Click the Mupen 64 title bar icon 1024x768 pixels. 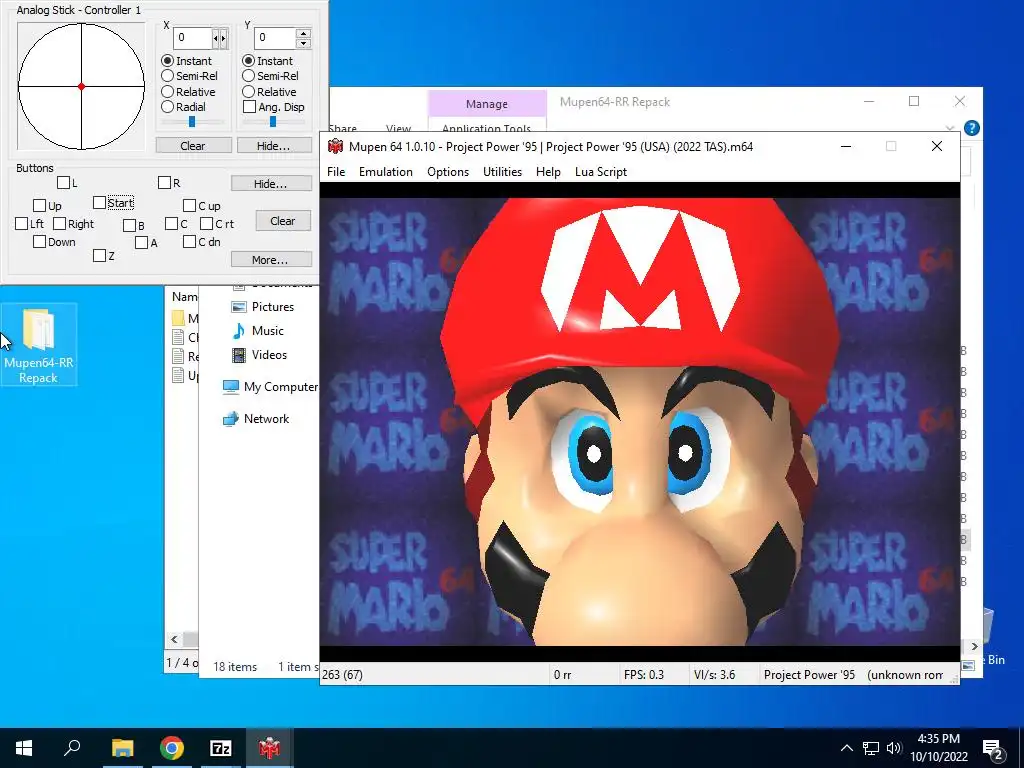point(335,146)
